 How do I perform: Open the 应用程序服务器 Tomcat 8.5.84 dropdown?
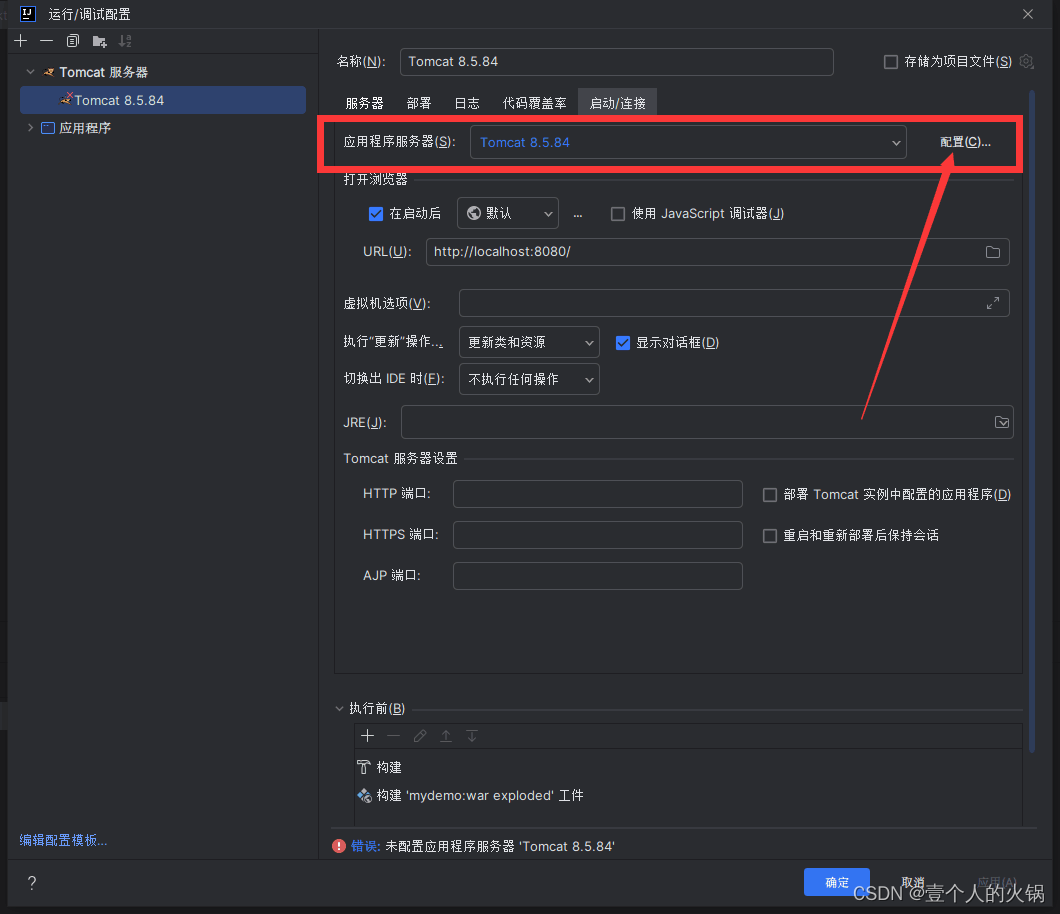click(688, 142)
